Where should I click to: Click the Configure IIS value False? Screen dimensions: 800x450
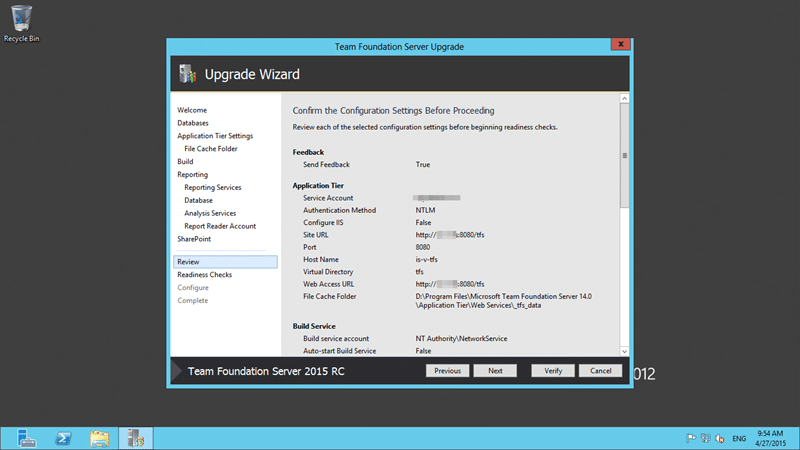[x=423, y=222]
